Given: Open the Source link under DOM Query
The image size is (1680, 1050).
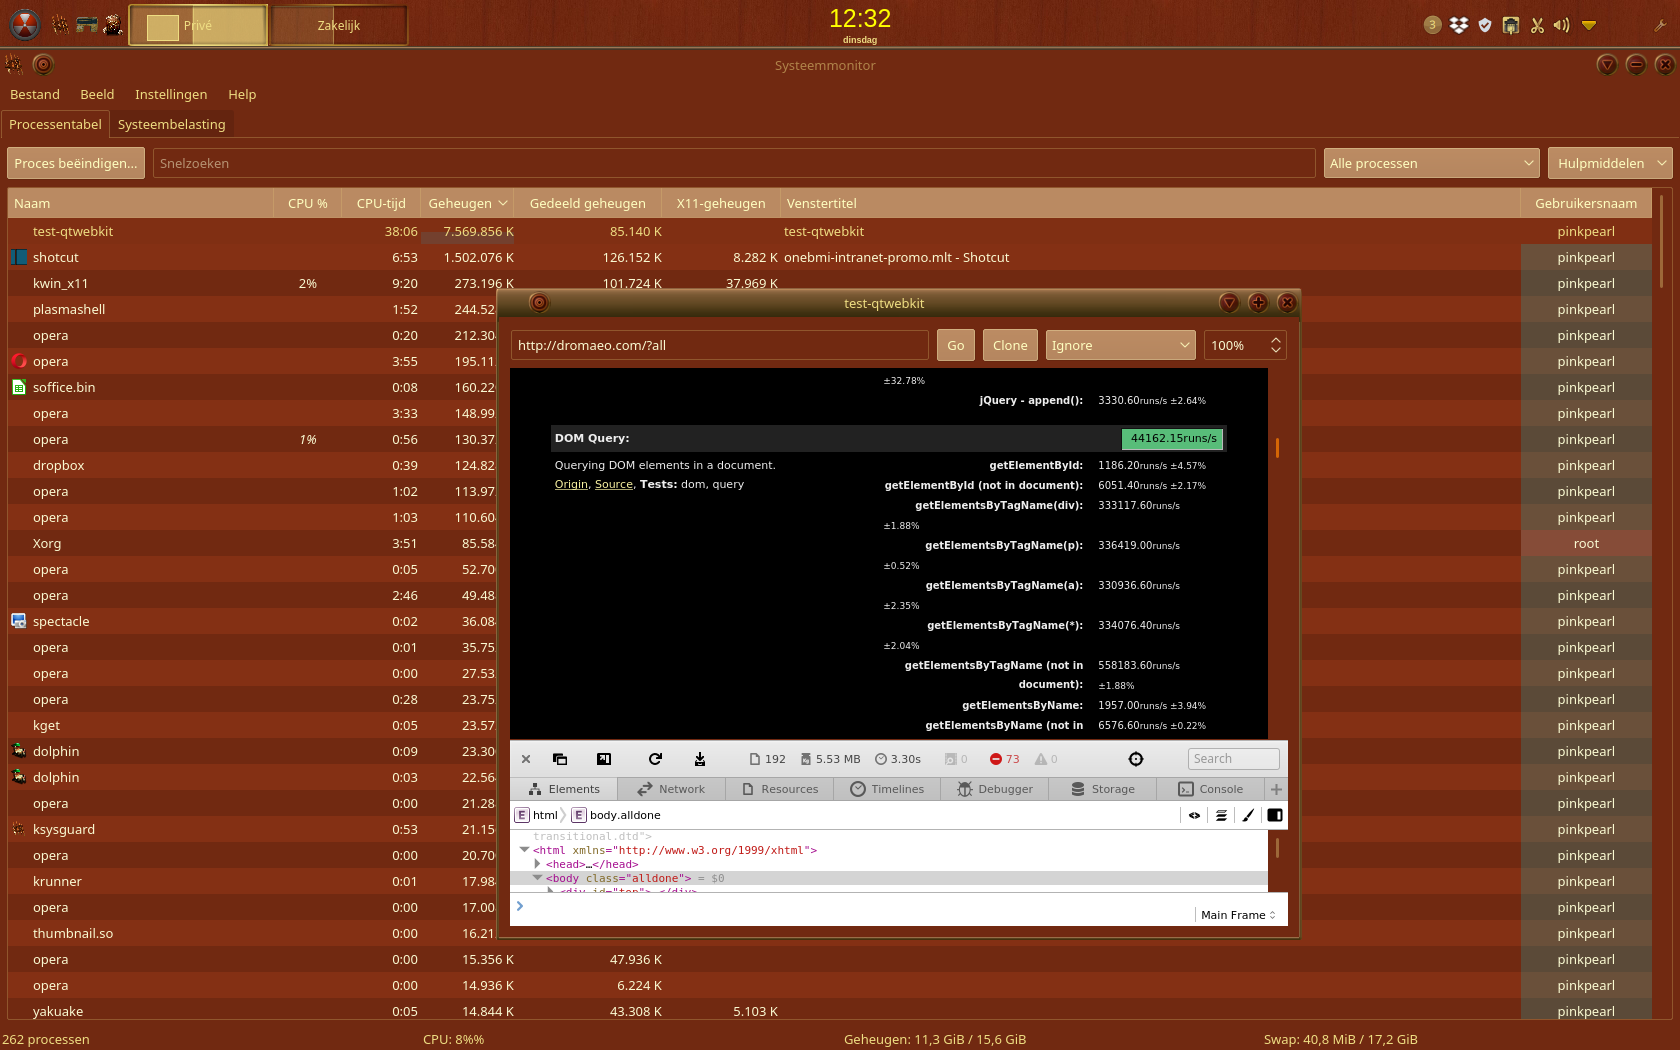Looking at the screenshot, I should (613, 484).
